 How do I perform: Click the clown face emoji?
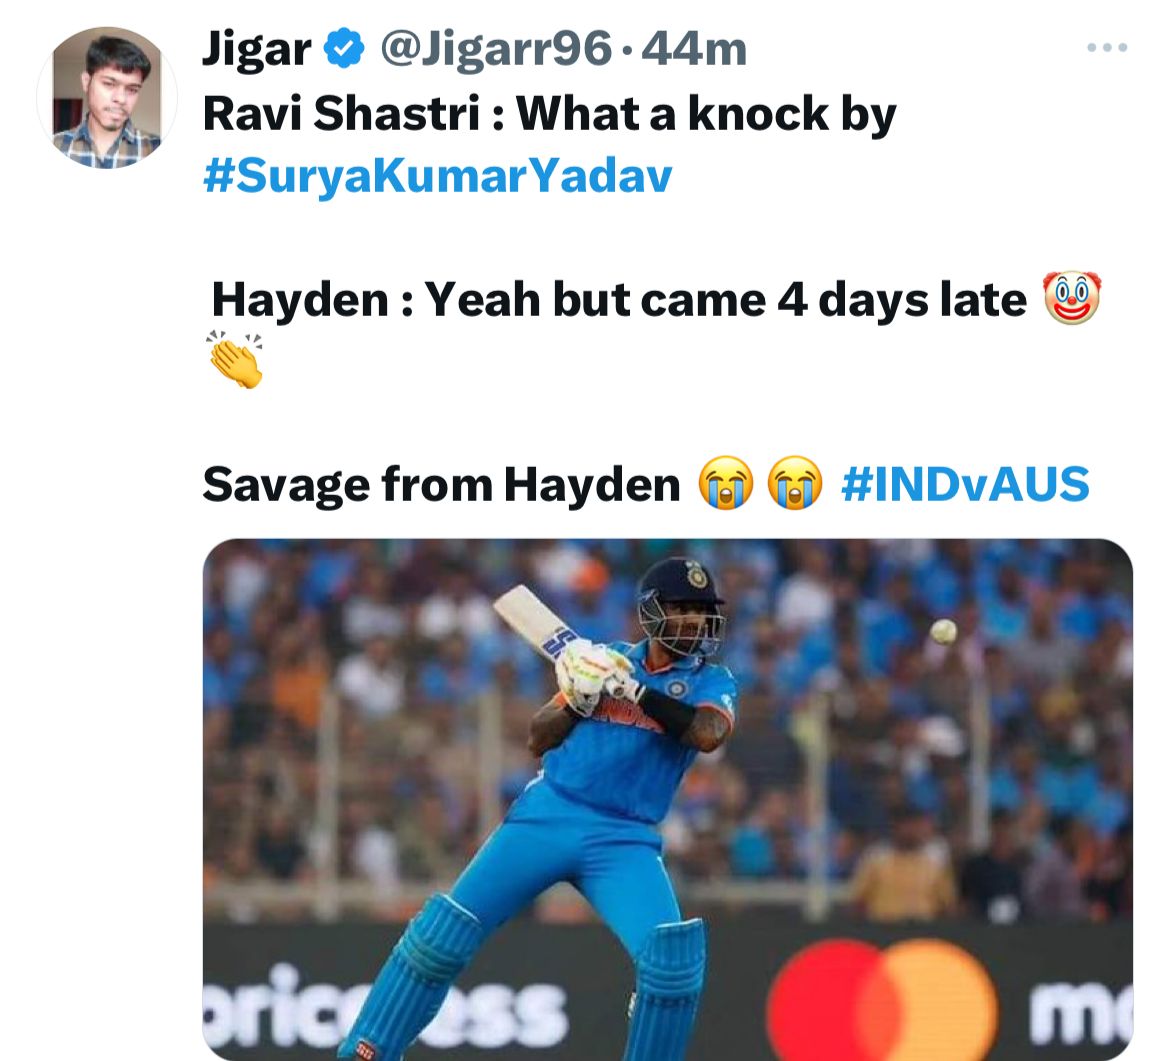click(1072, 297)
